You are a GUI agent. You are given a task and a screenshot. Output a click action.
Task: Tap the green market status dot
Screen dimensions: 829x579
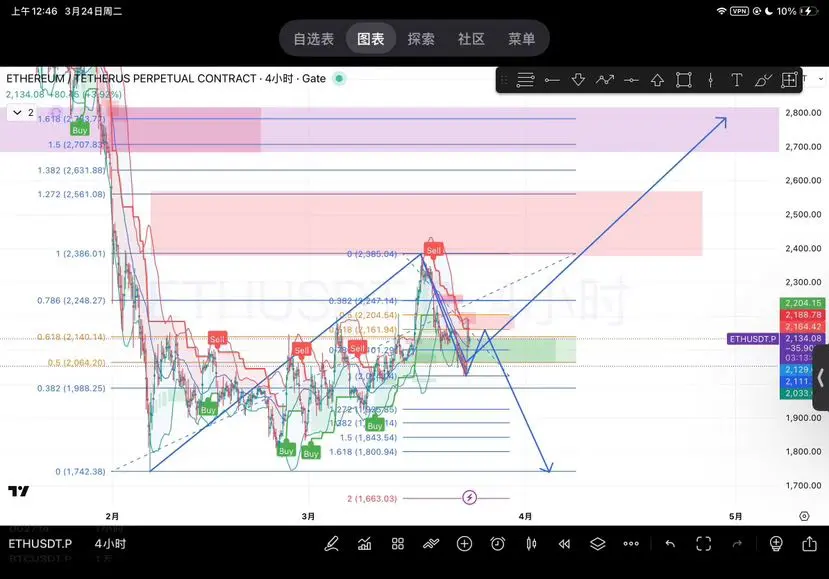point(339,79)
